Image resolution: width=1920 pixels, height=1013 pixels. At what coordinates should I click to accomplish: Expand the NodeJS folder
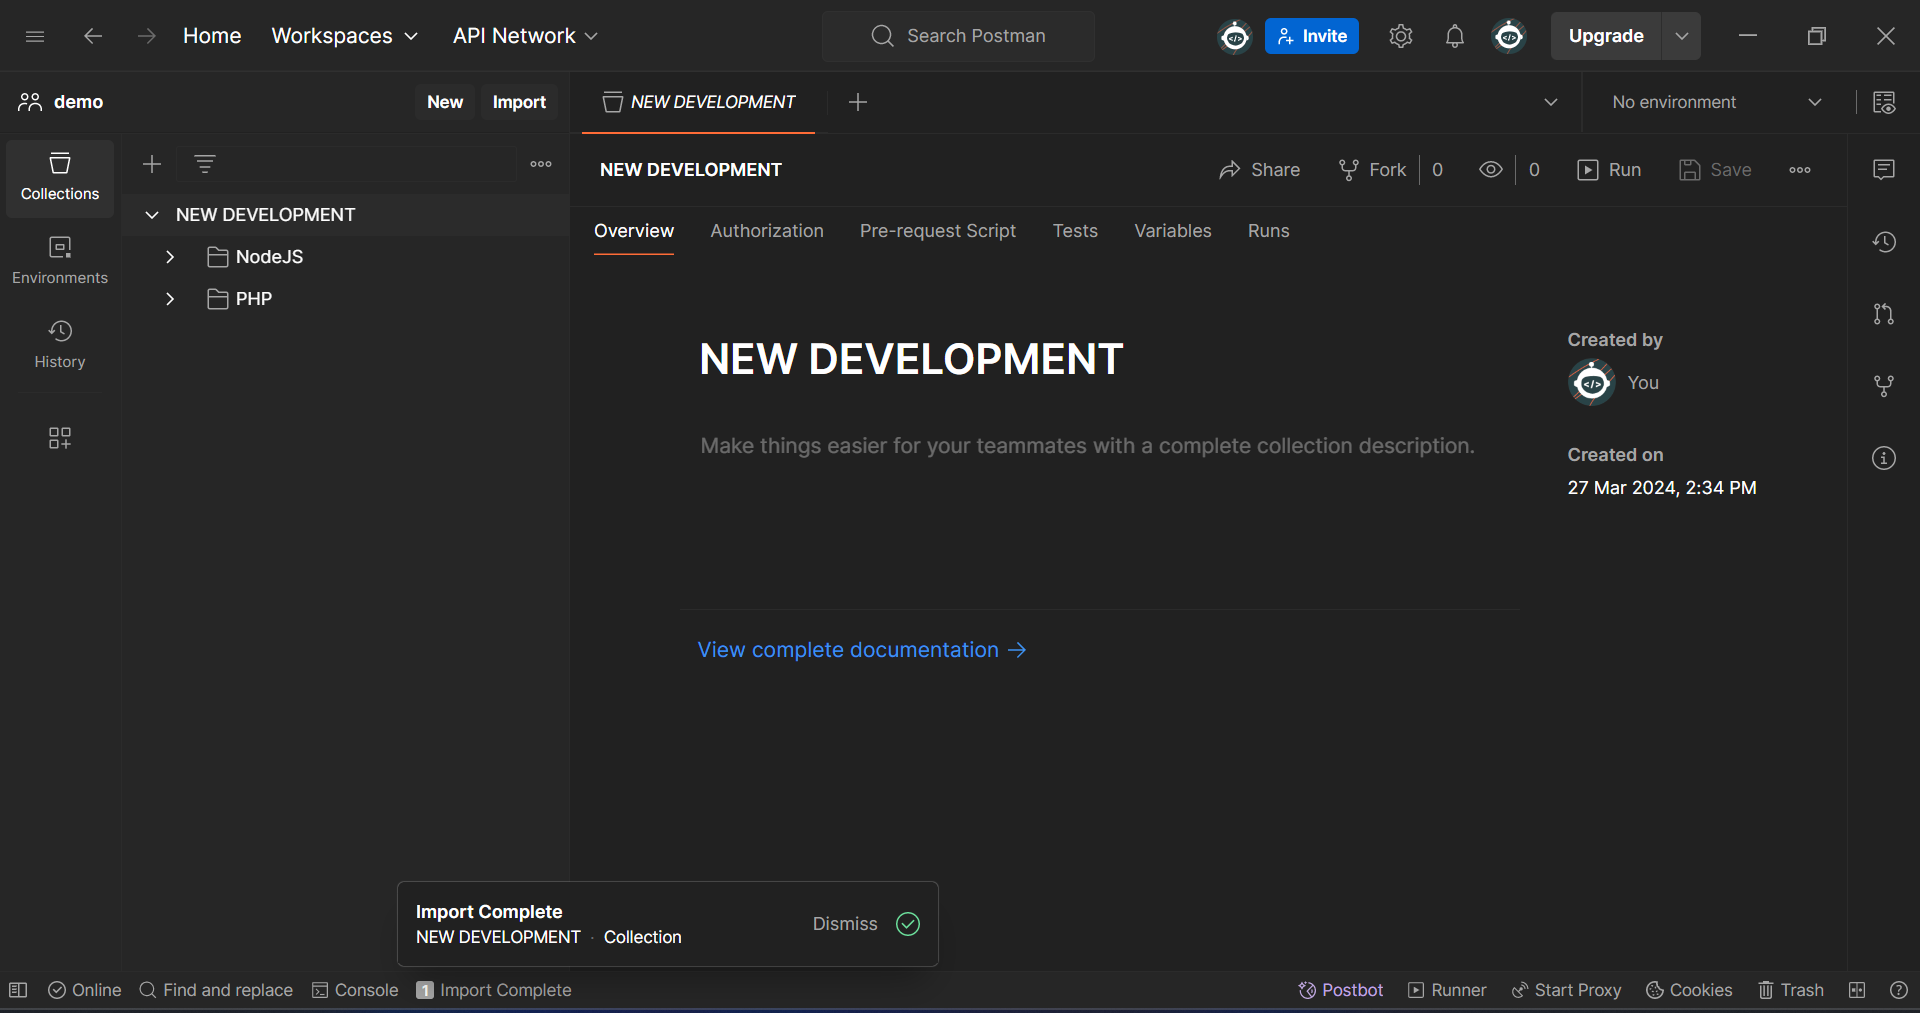tap(170, 257)
